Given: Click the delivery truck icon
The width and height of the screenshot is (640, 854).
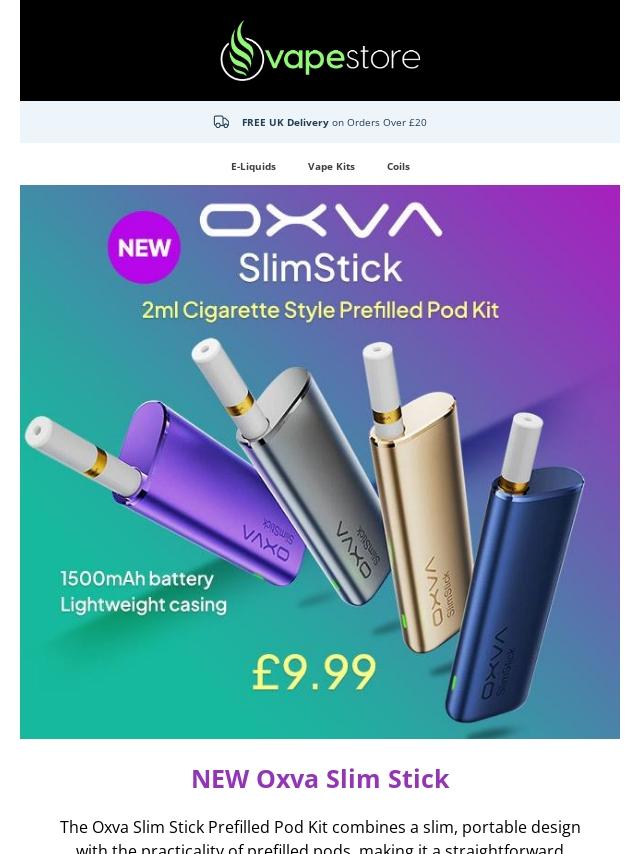Looking at the screenshot, I should [x=221, y=122].
